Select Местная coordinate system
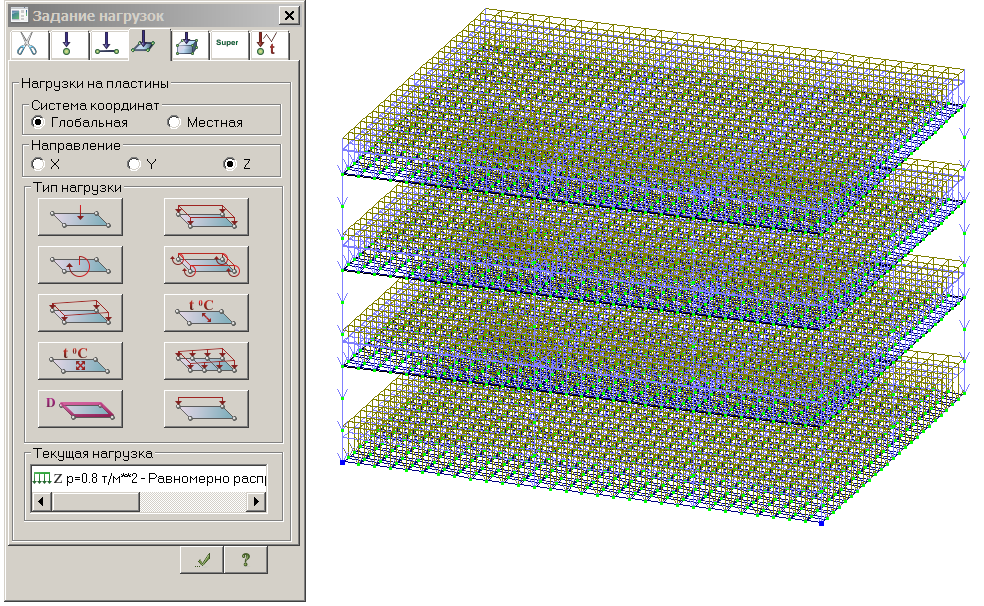Screen dimensions: 984x606 click(205, 122)
